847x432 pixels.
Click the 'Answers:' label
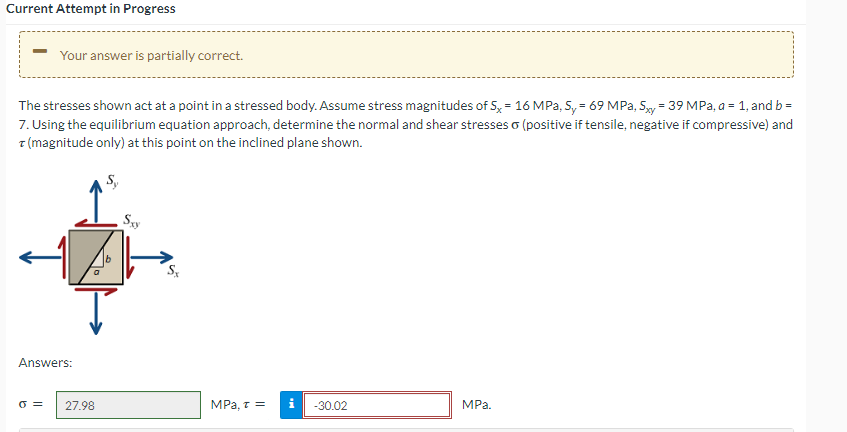tap(45, 362)
